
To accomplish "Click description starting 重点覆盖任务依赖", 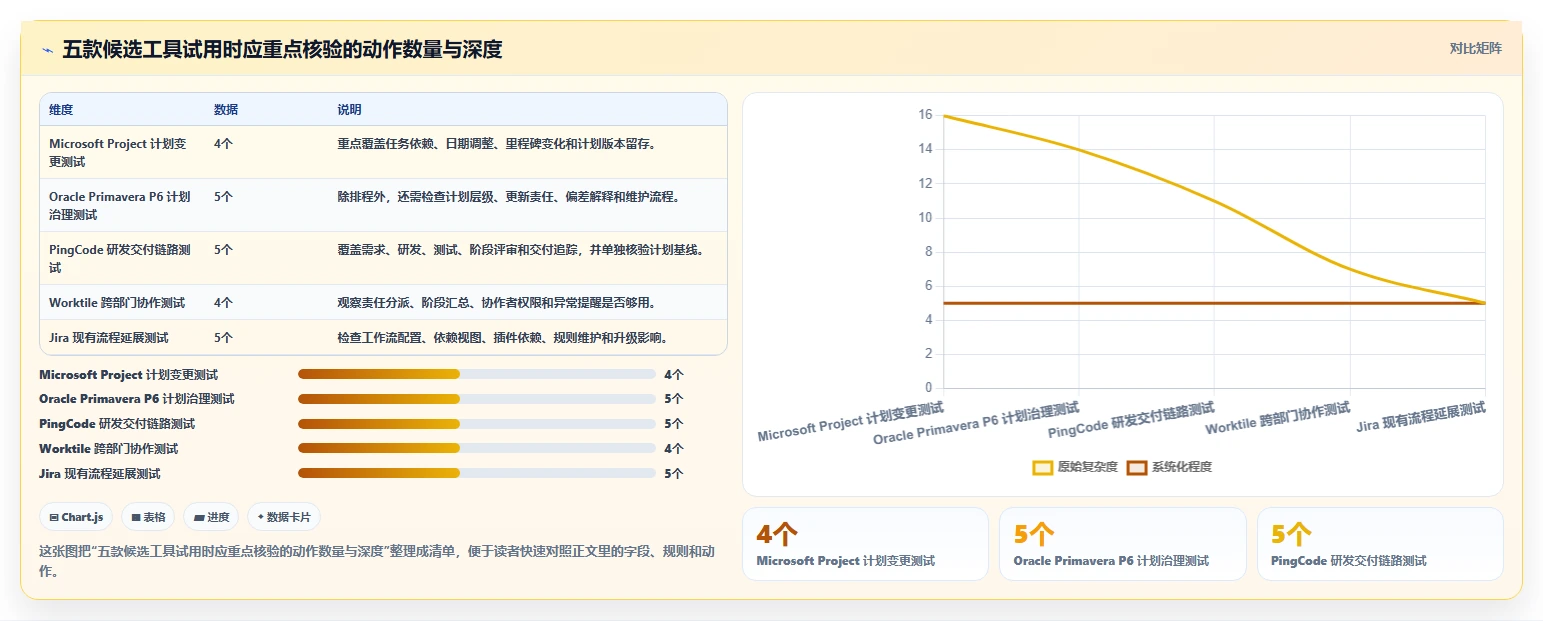I will pyautogui.click(x=497, y=144).
